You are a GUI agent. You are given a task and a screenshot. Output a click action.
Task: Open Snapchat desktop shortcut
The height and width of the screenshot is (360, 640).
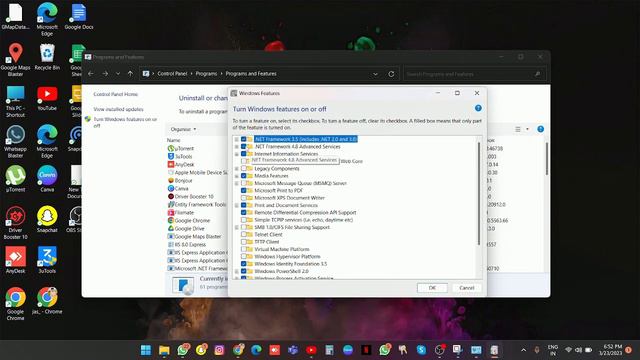click(x=47, y=219)
